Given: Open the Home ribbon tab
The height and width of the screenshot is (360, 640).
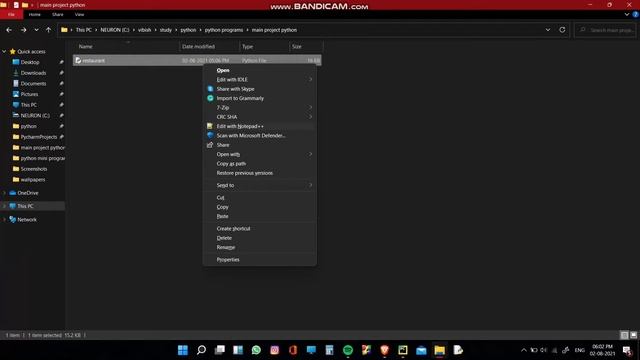Looking at the screenshot, I should coord(35,14).
